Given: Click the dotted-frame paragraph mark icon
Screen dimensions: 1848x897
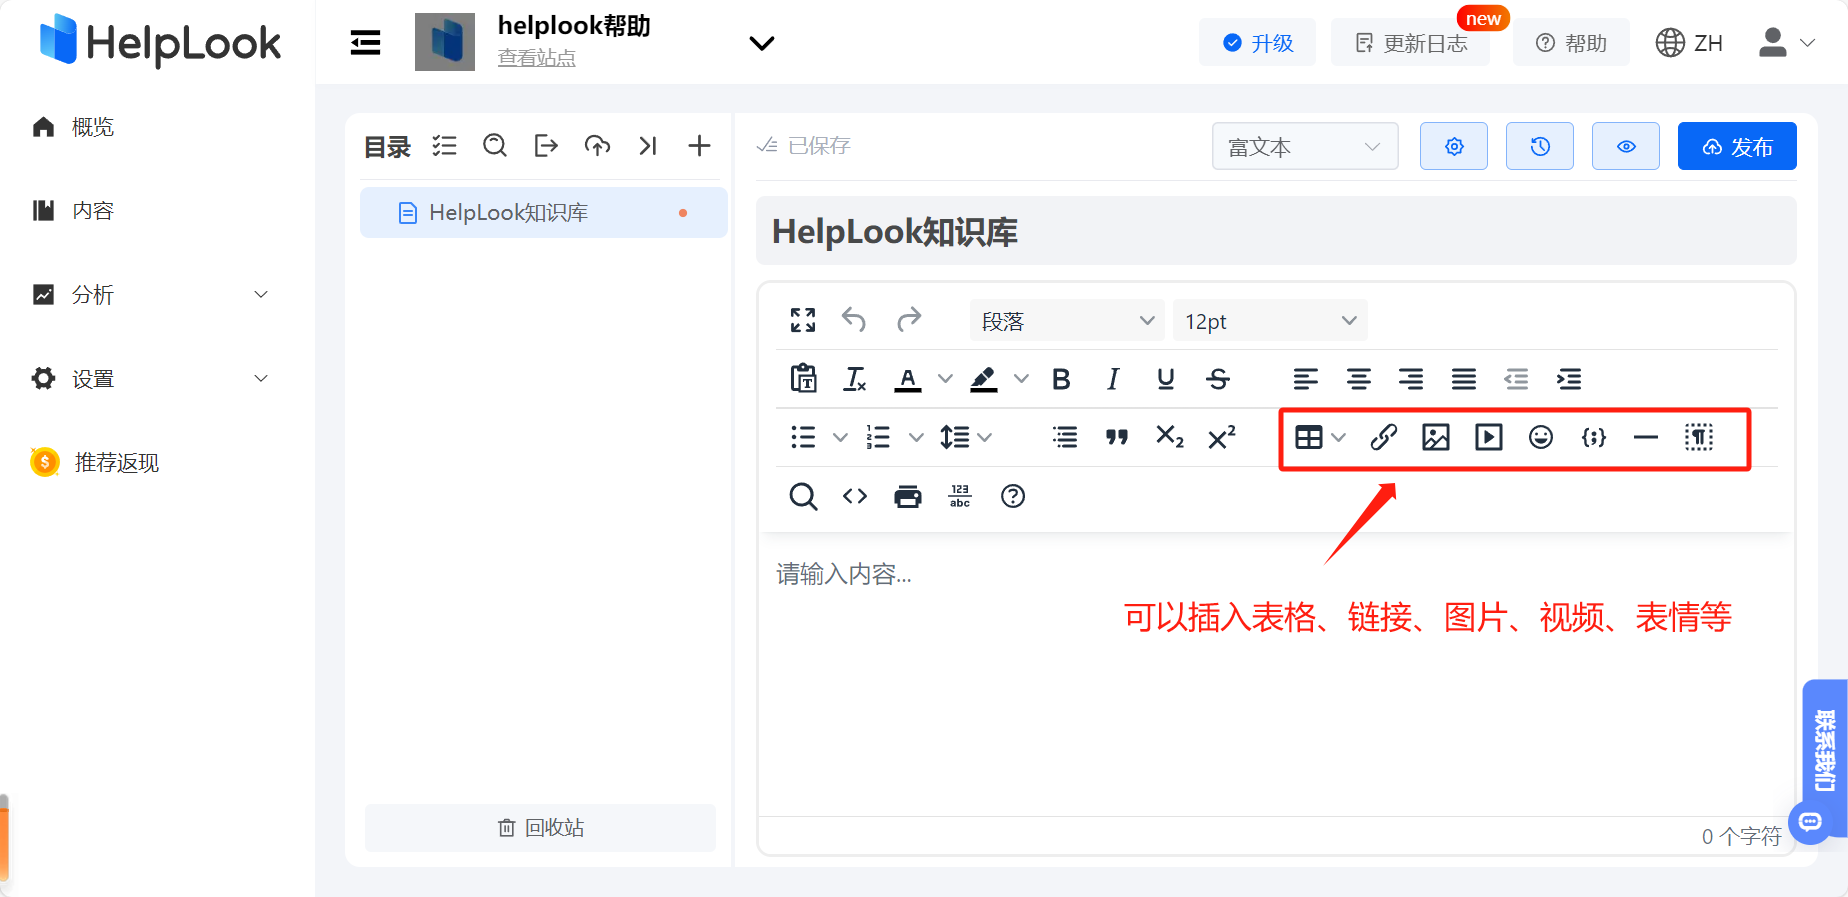Looking at the screenshot, I should [1699, 437].
